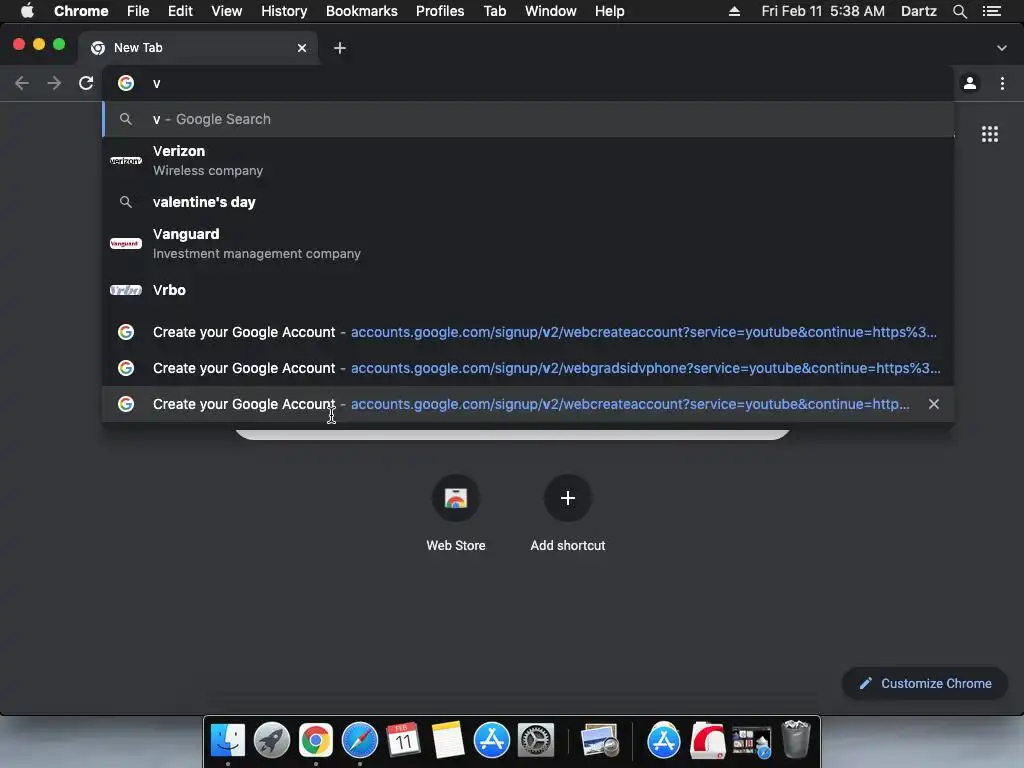Open the webgradsidvphone Google Account link
This screenshot has width=1024, height=768.
click(x=528, y=368)
